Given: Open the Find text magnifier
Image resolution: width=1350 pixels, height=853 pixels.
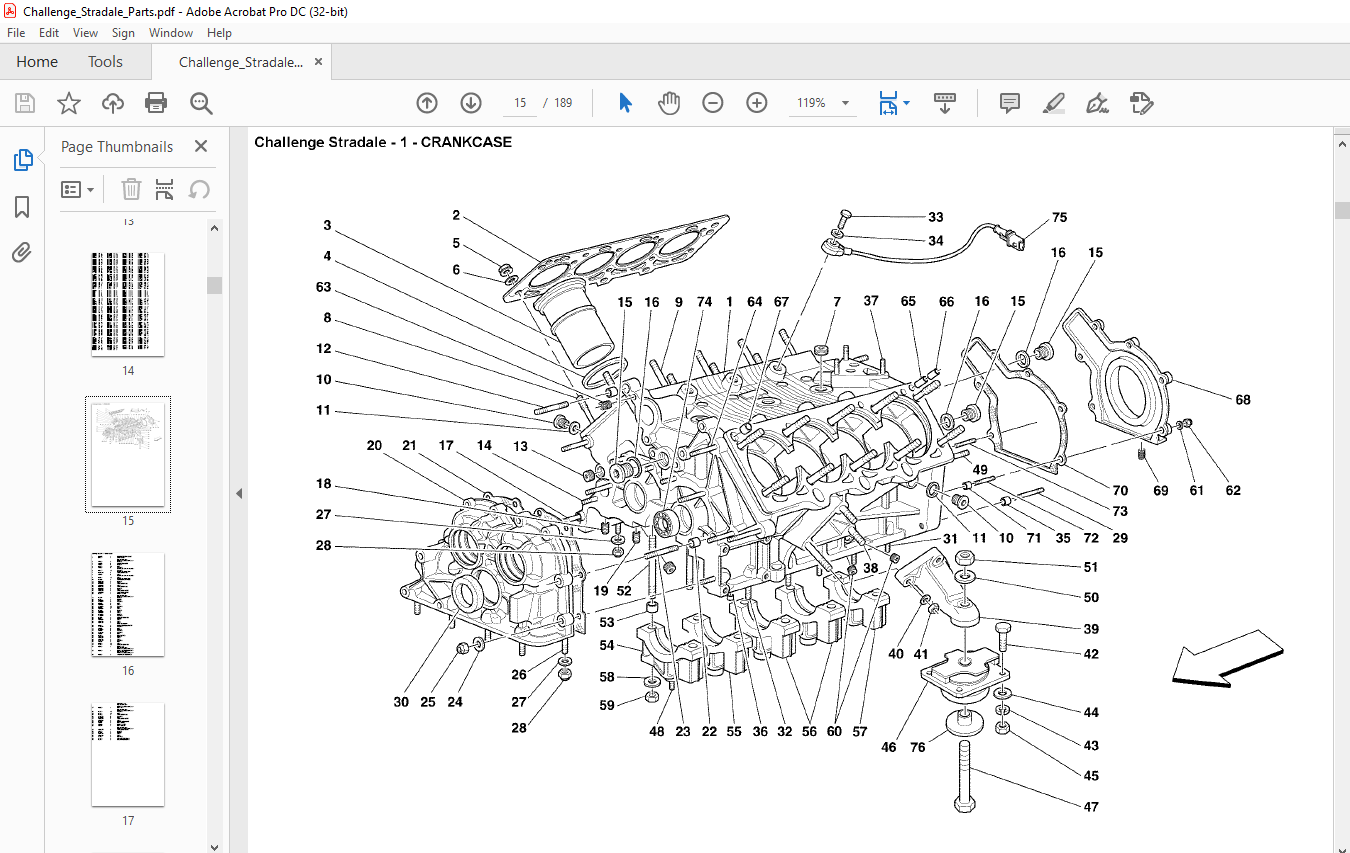Looking at the screenshot, I should coord(202,103).
